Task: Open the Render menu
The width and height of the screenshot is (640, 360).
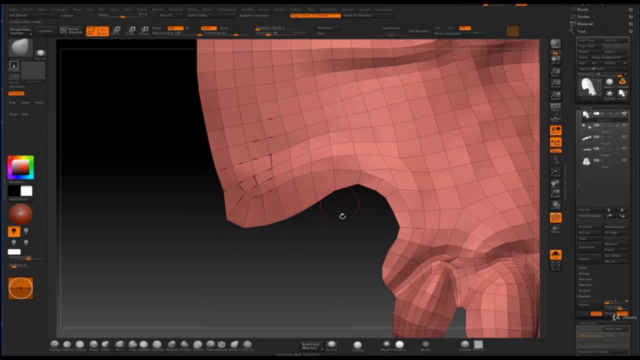Action: (247, 9)
